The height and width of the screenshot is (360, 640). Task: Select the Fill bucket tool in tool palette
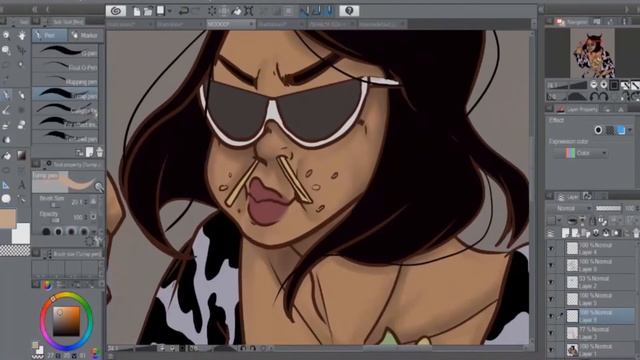6,155
